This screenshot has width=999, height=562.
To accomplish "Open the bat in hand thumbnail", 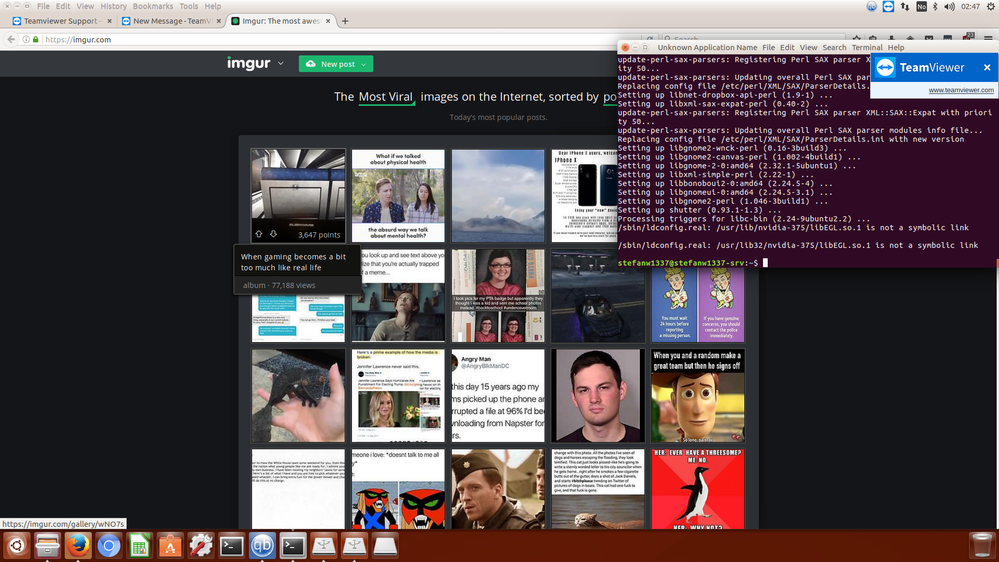I will (298, 396).
